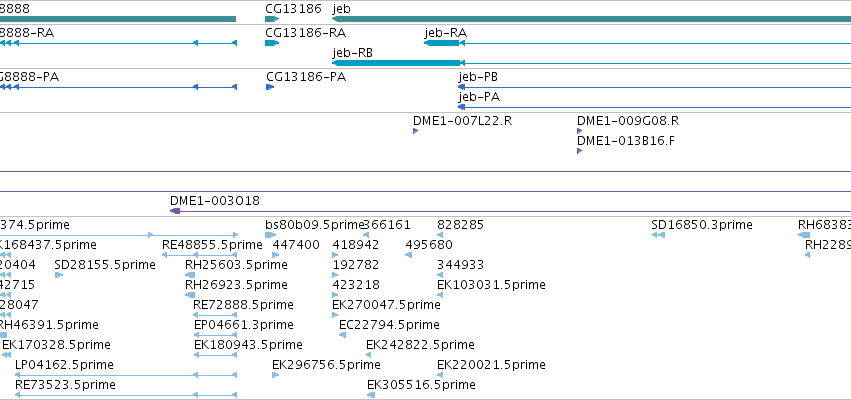851x400 pixels.
Task: Select the SD28155.5prime EST arrow
Action: 59,275
